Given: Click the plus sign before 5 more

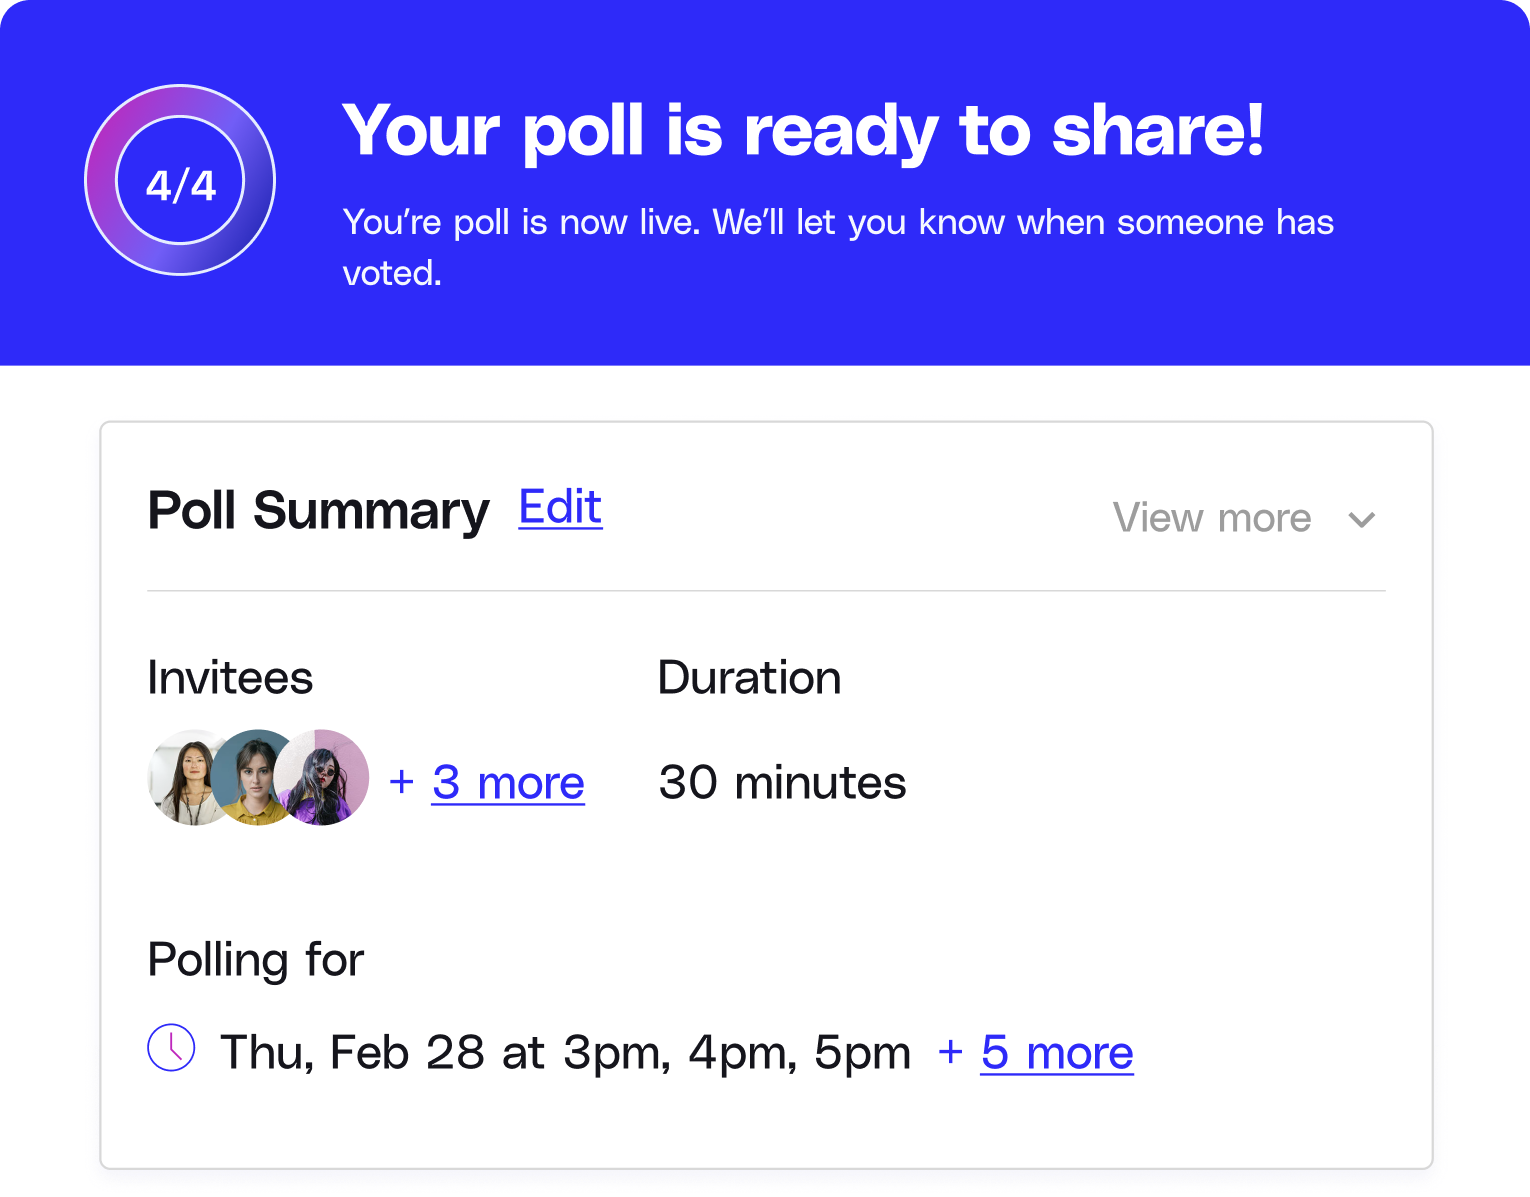Looking at the screenshot, I should pos(950,1051).
